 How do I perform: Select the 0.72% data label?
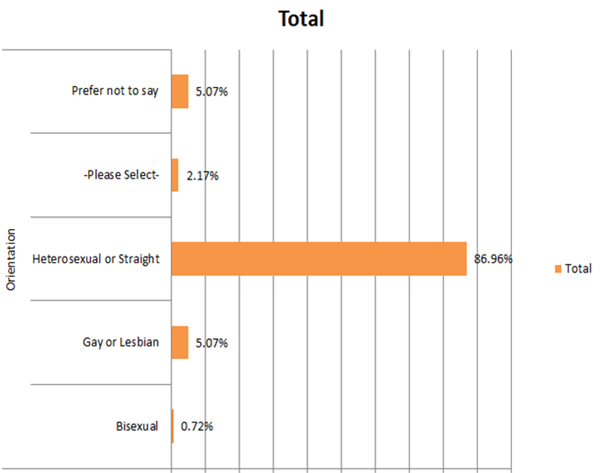click(197, 427)
